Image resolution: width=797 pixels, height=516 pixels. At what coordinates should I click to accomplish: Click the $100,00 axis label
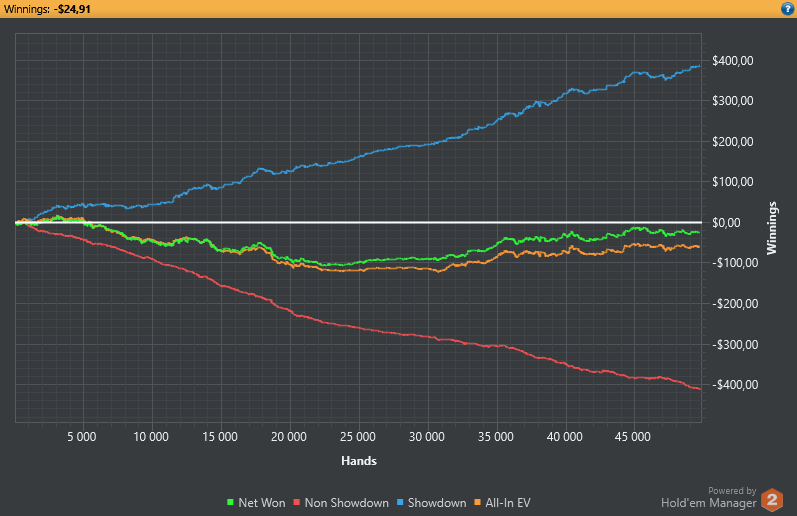pyautogui.click(x=732, y=182)
